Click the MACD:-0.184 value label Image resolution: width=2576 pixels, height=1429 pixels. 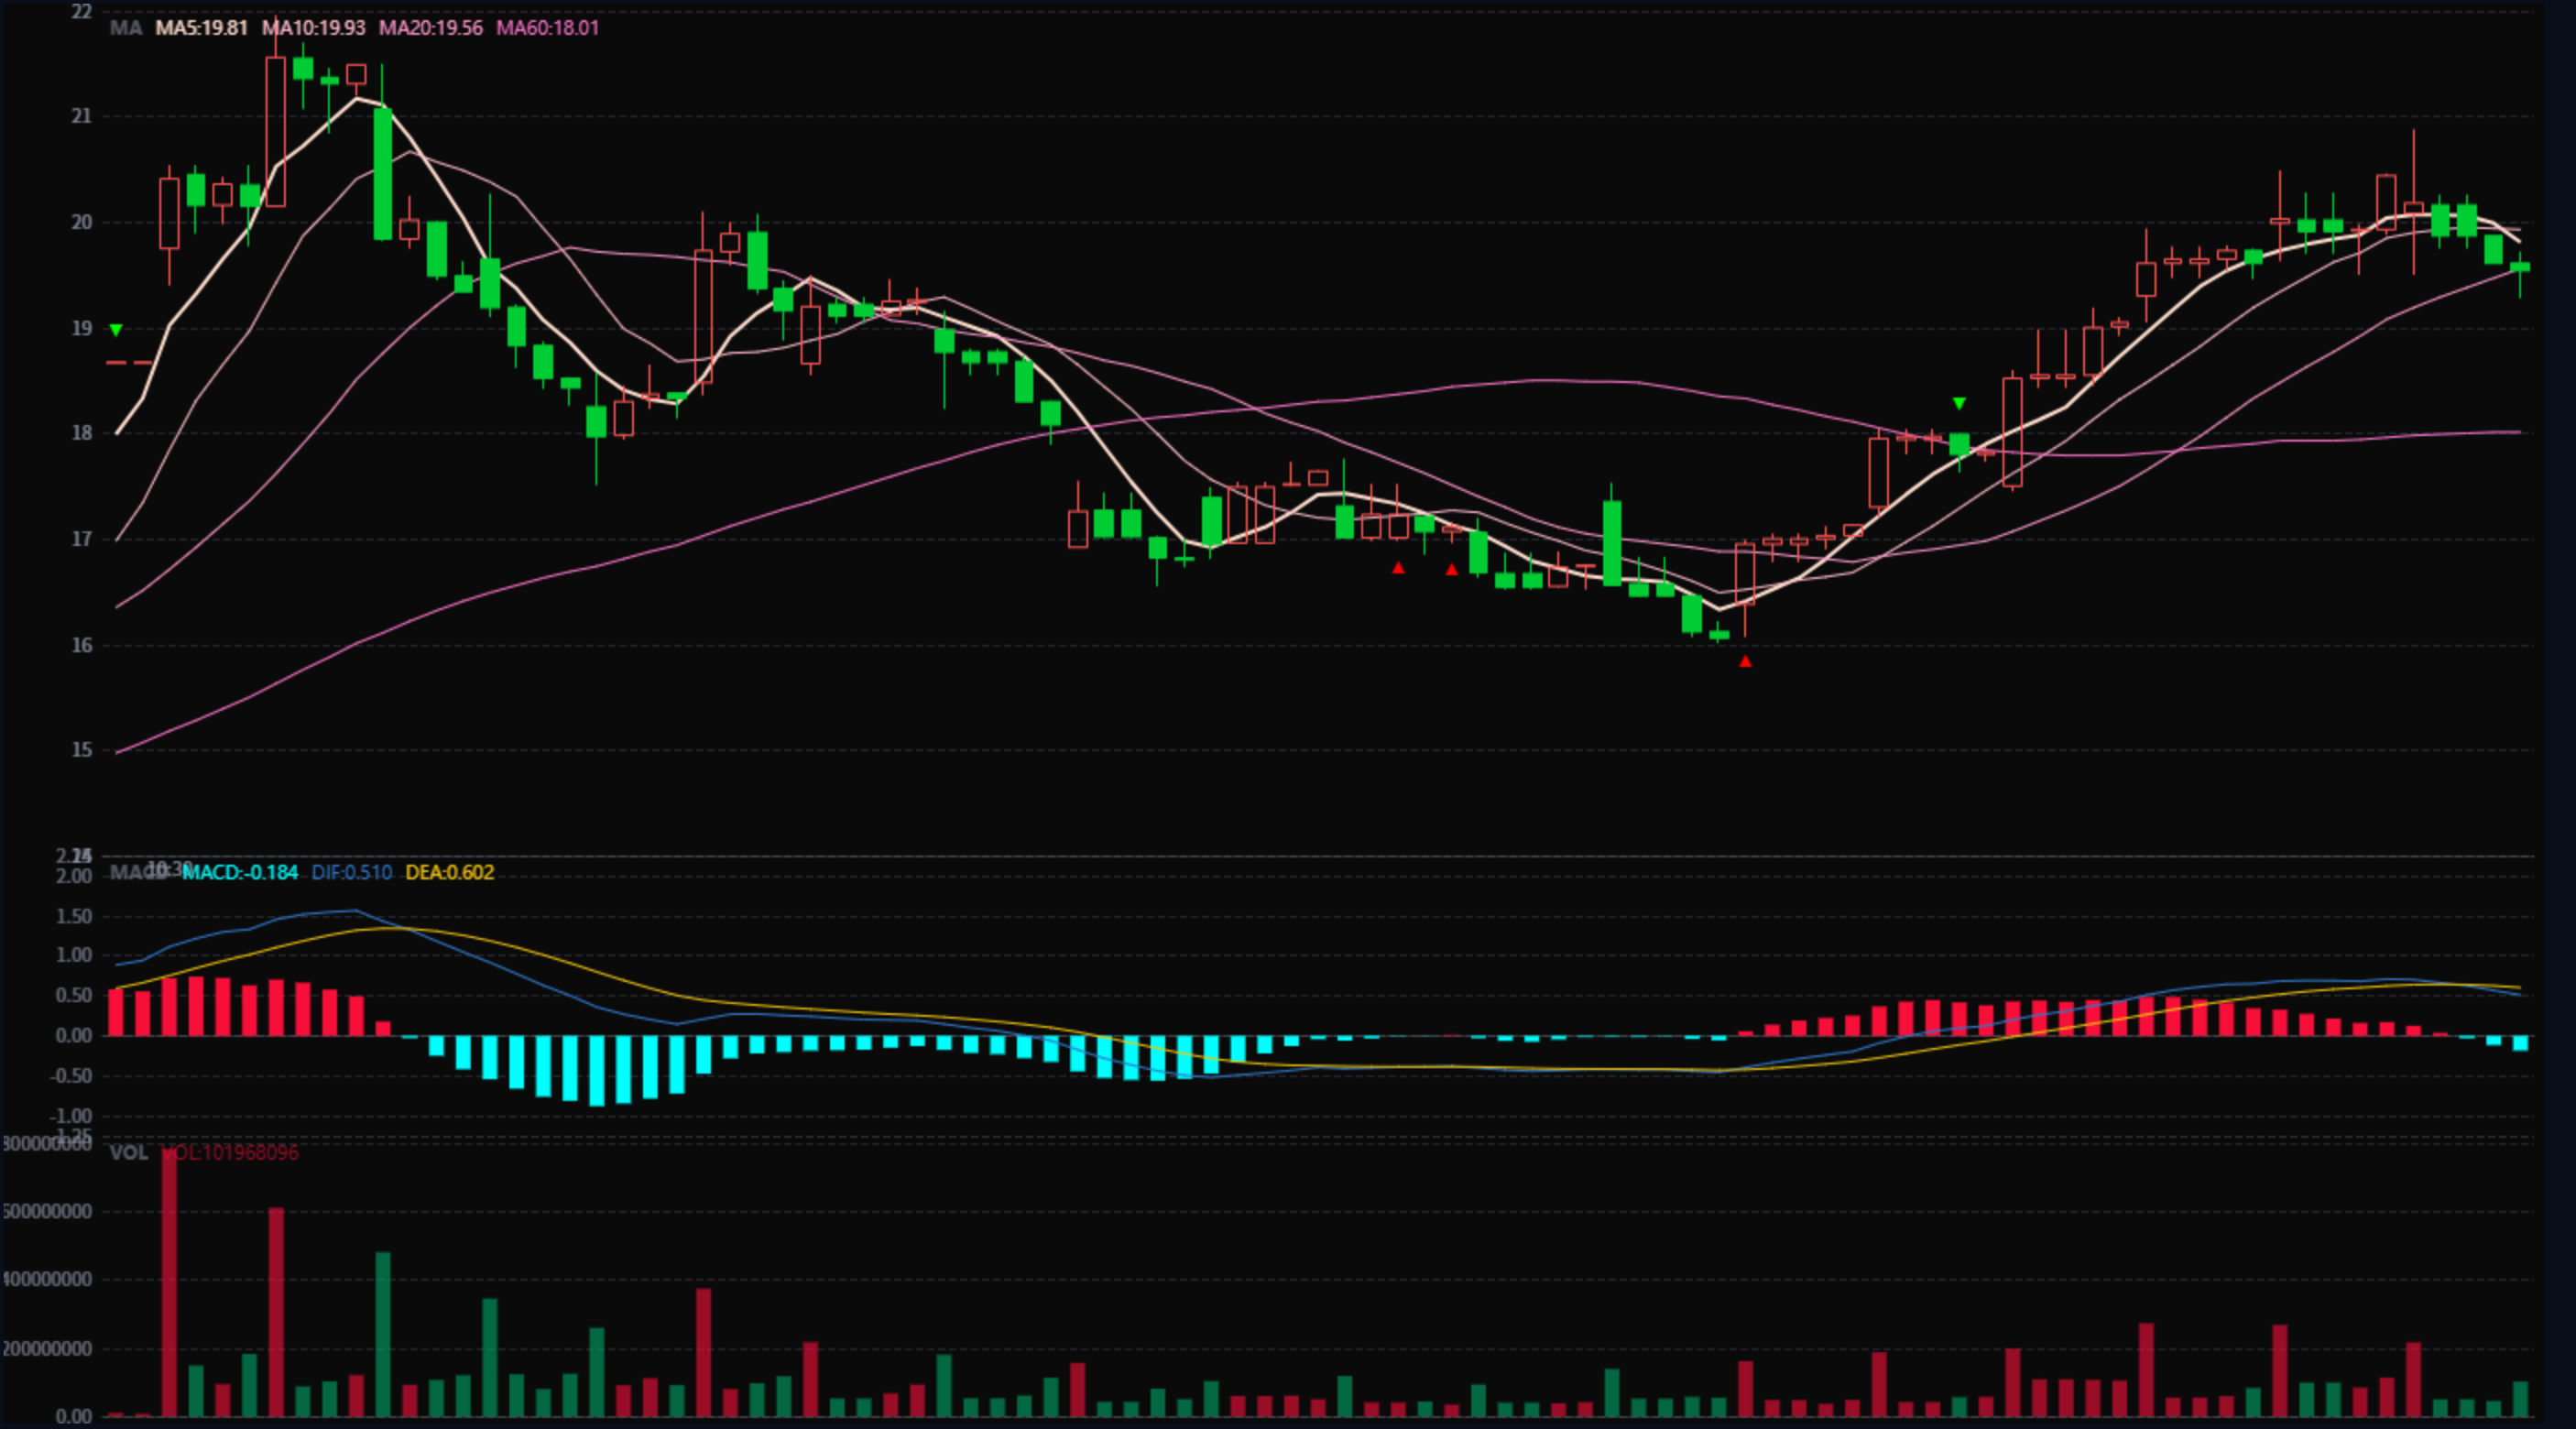240,872
